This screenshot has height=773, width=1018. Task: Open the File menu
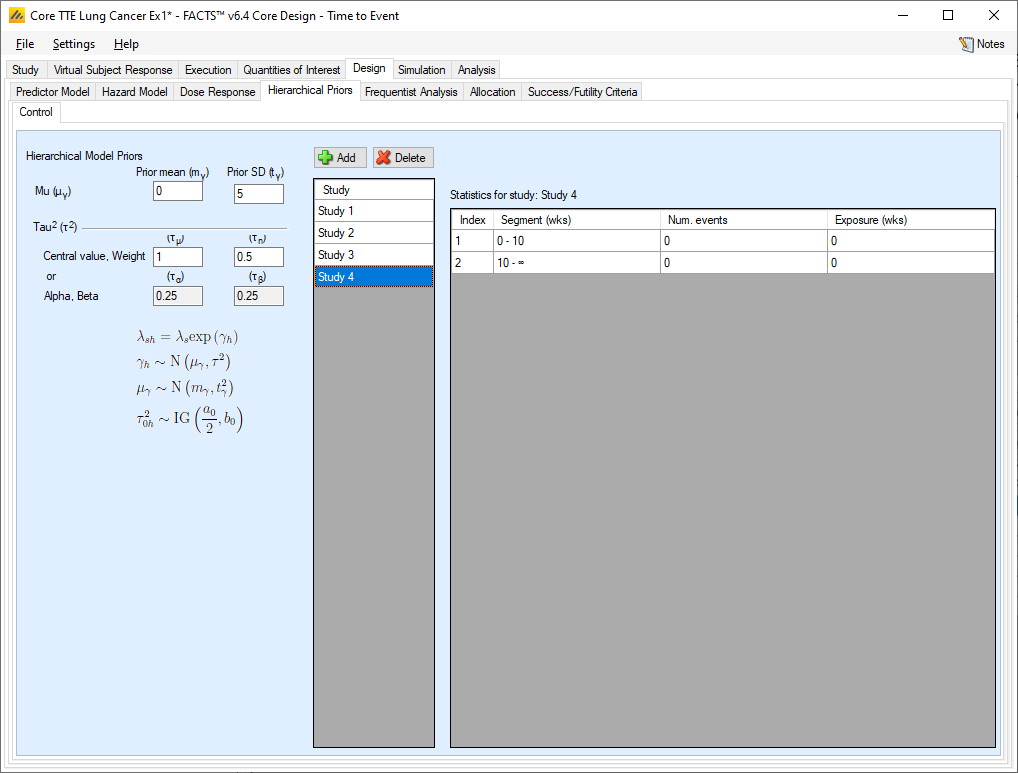[25, 44]
